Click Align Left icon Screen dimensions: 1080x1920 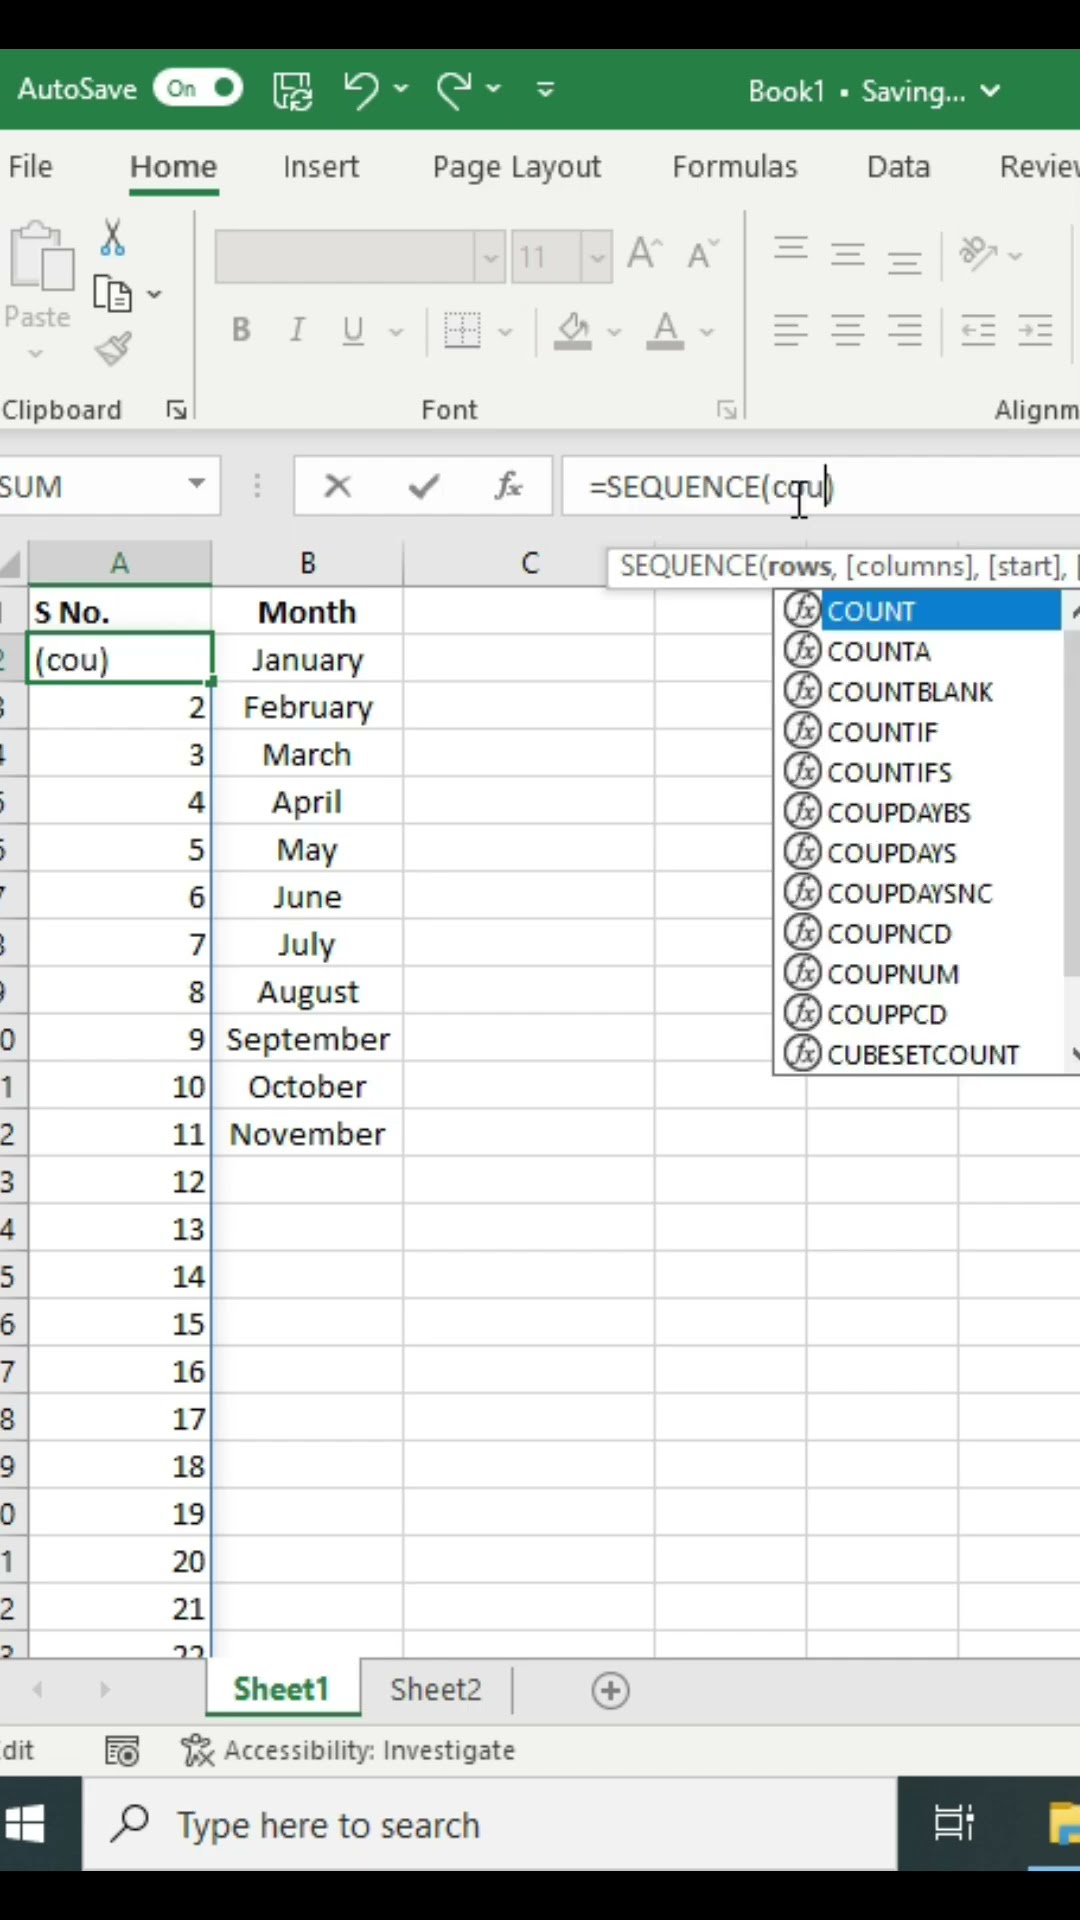click(791, 329)
